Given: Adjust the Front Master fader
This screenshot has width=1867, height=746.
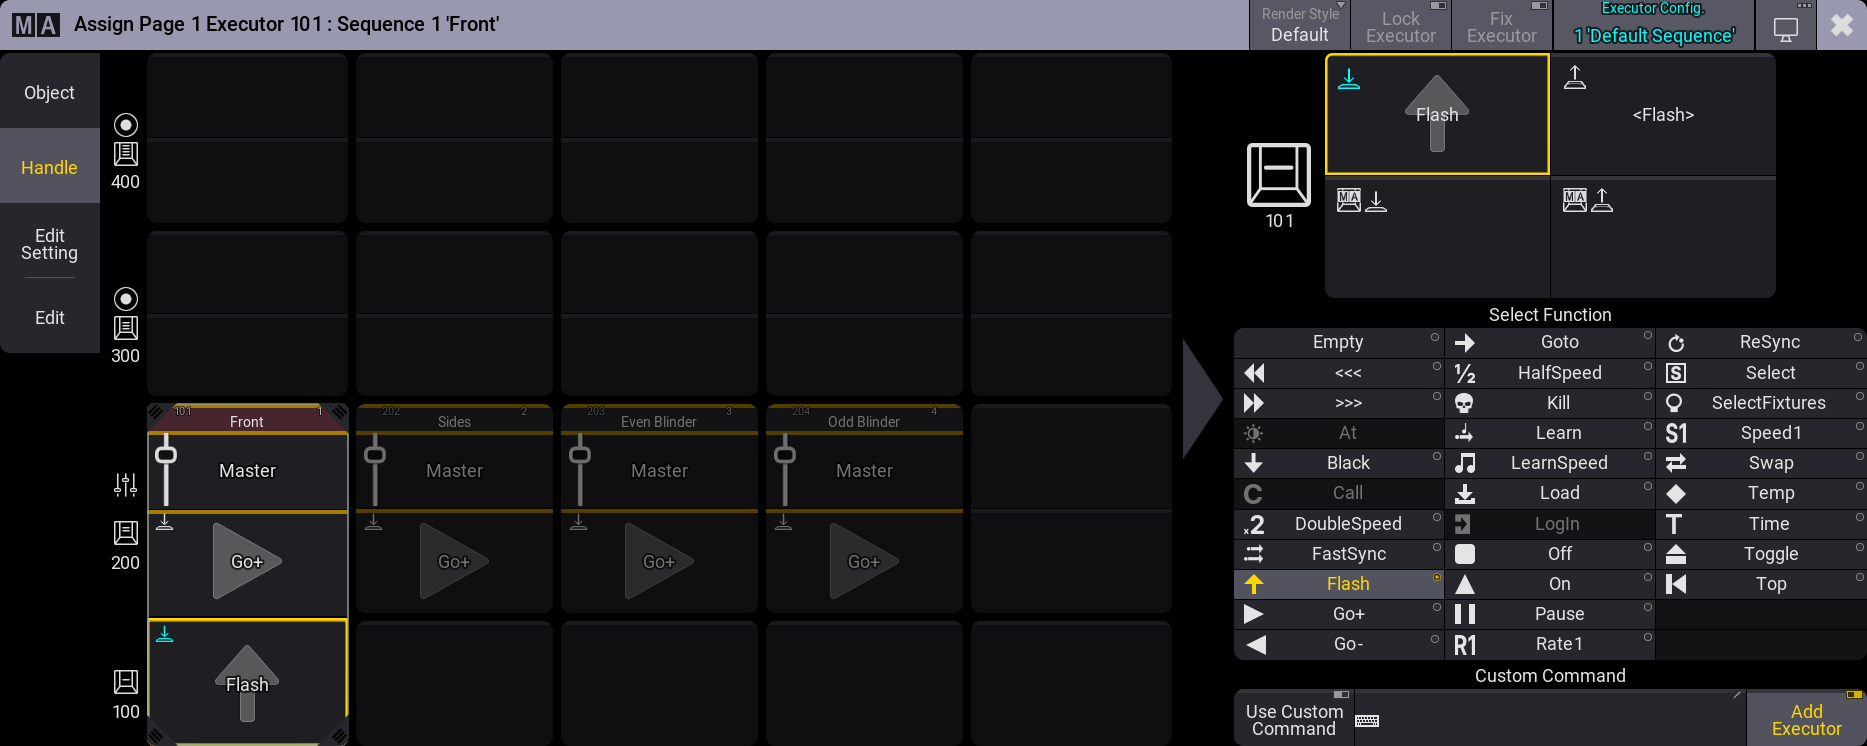Looking at the screenshot, I should point(166,470).
